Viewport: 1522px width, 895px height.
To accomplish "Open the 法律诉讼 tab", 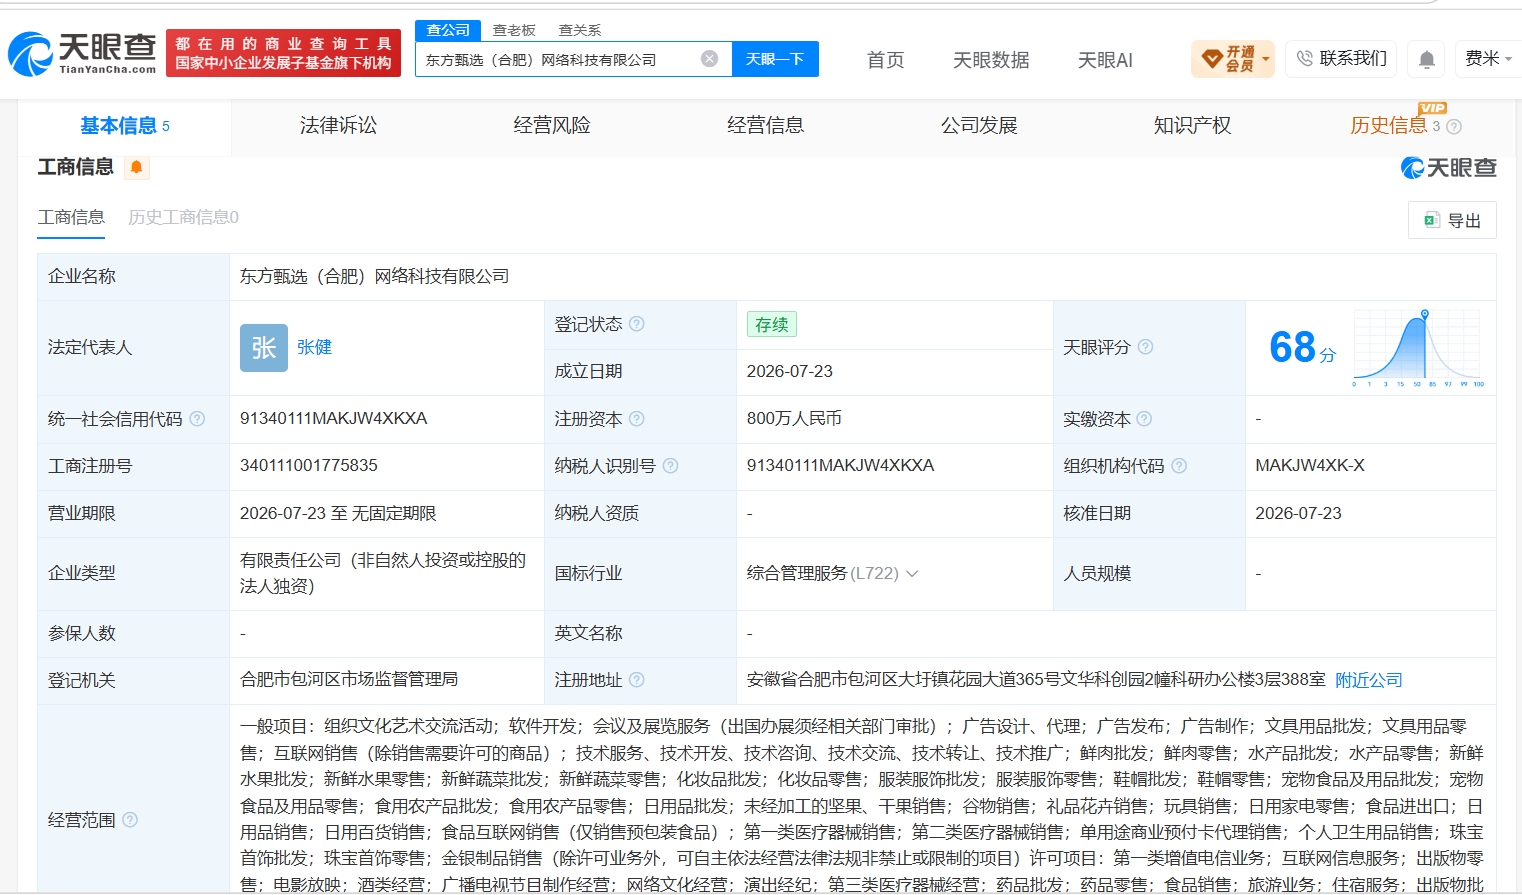I will click(x=338, y=126).
